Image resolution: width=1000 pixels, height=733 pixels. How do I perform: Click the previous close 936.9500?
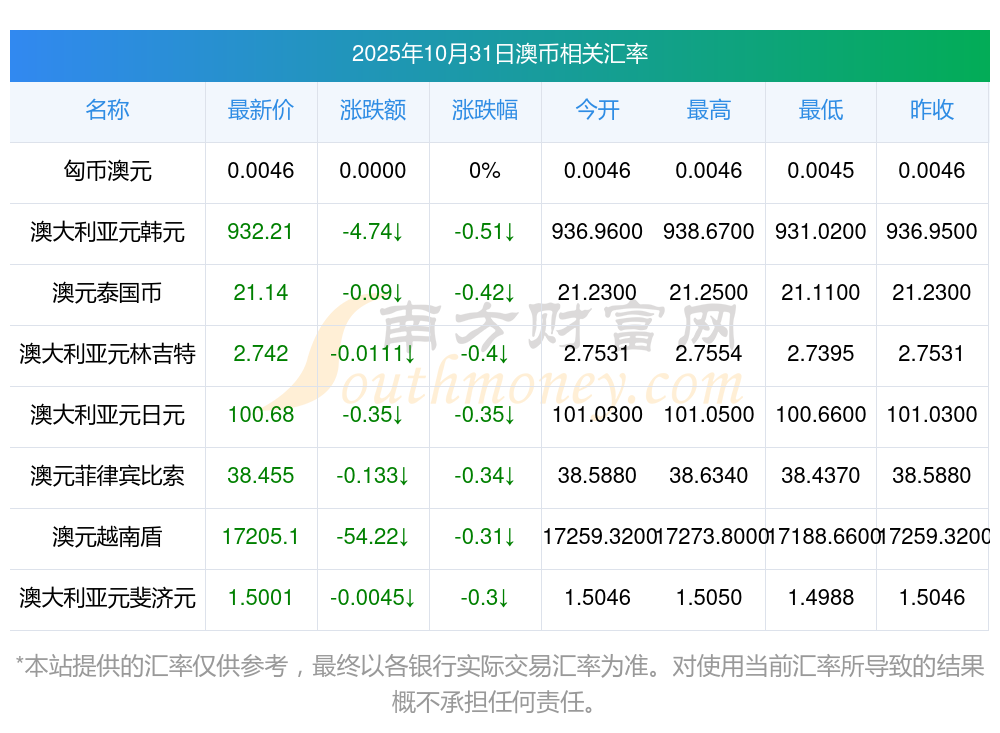tap(932, 232)
